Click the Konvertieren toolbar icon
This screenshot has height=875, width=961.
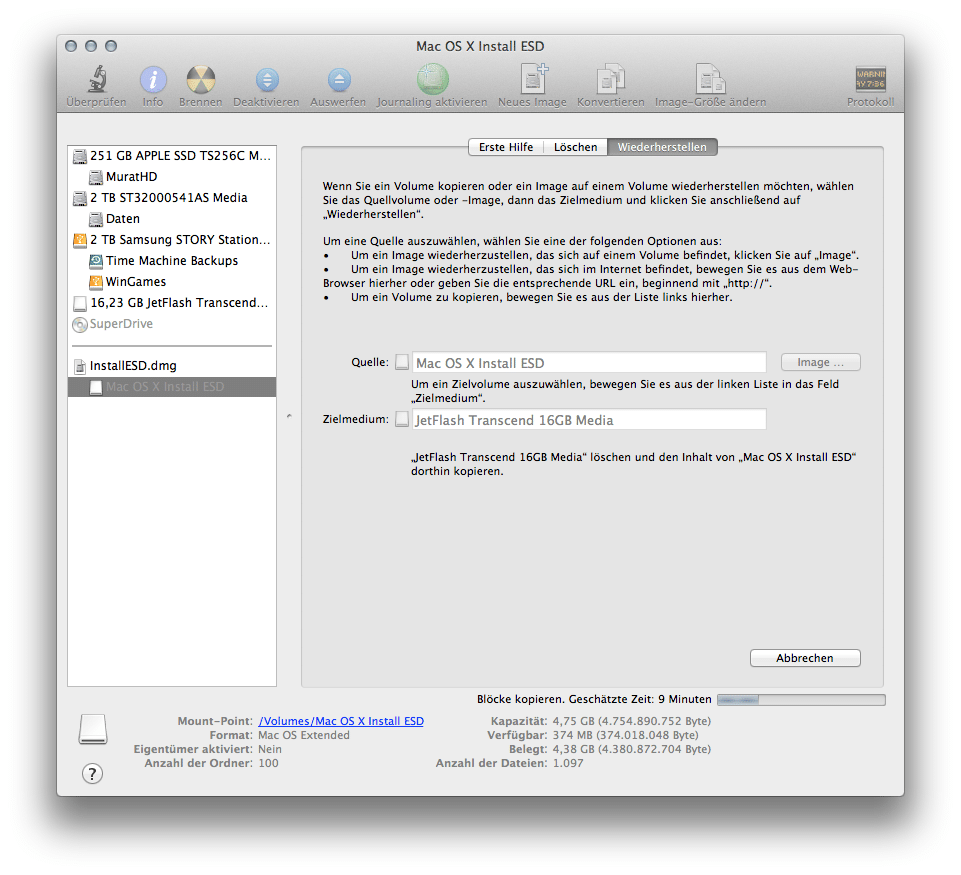point(610,80)
